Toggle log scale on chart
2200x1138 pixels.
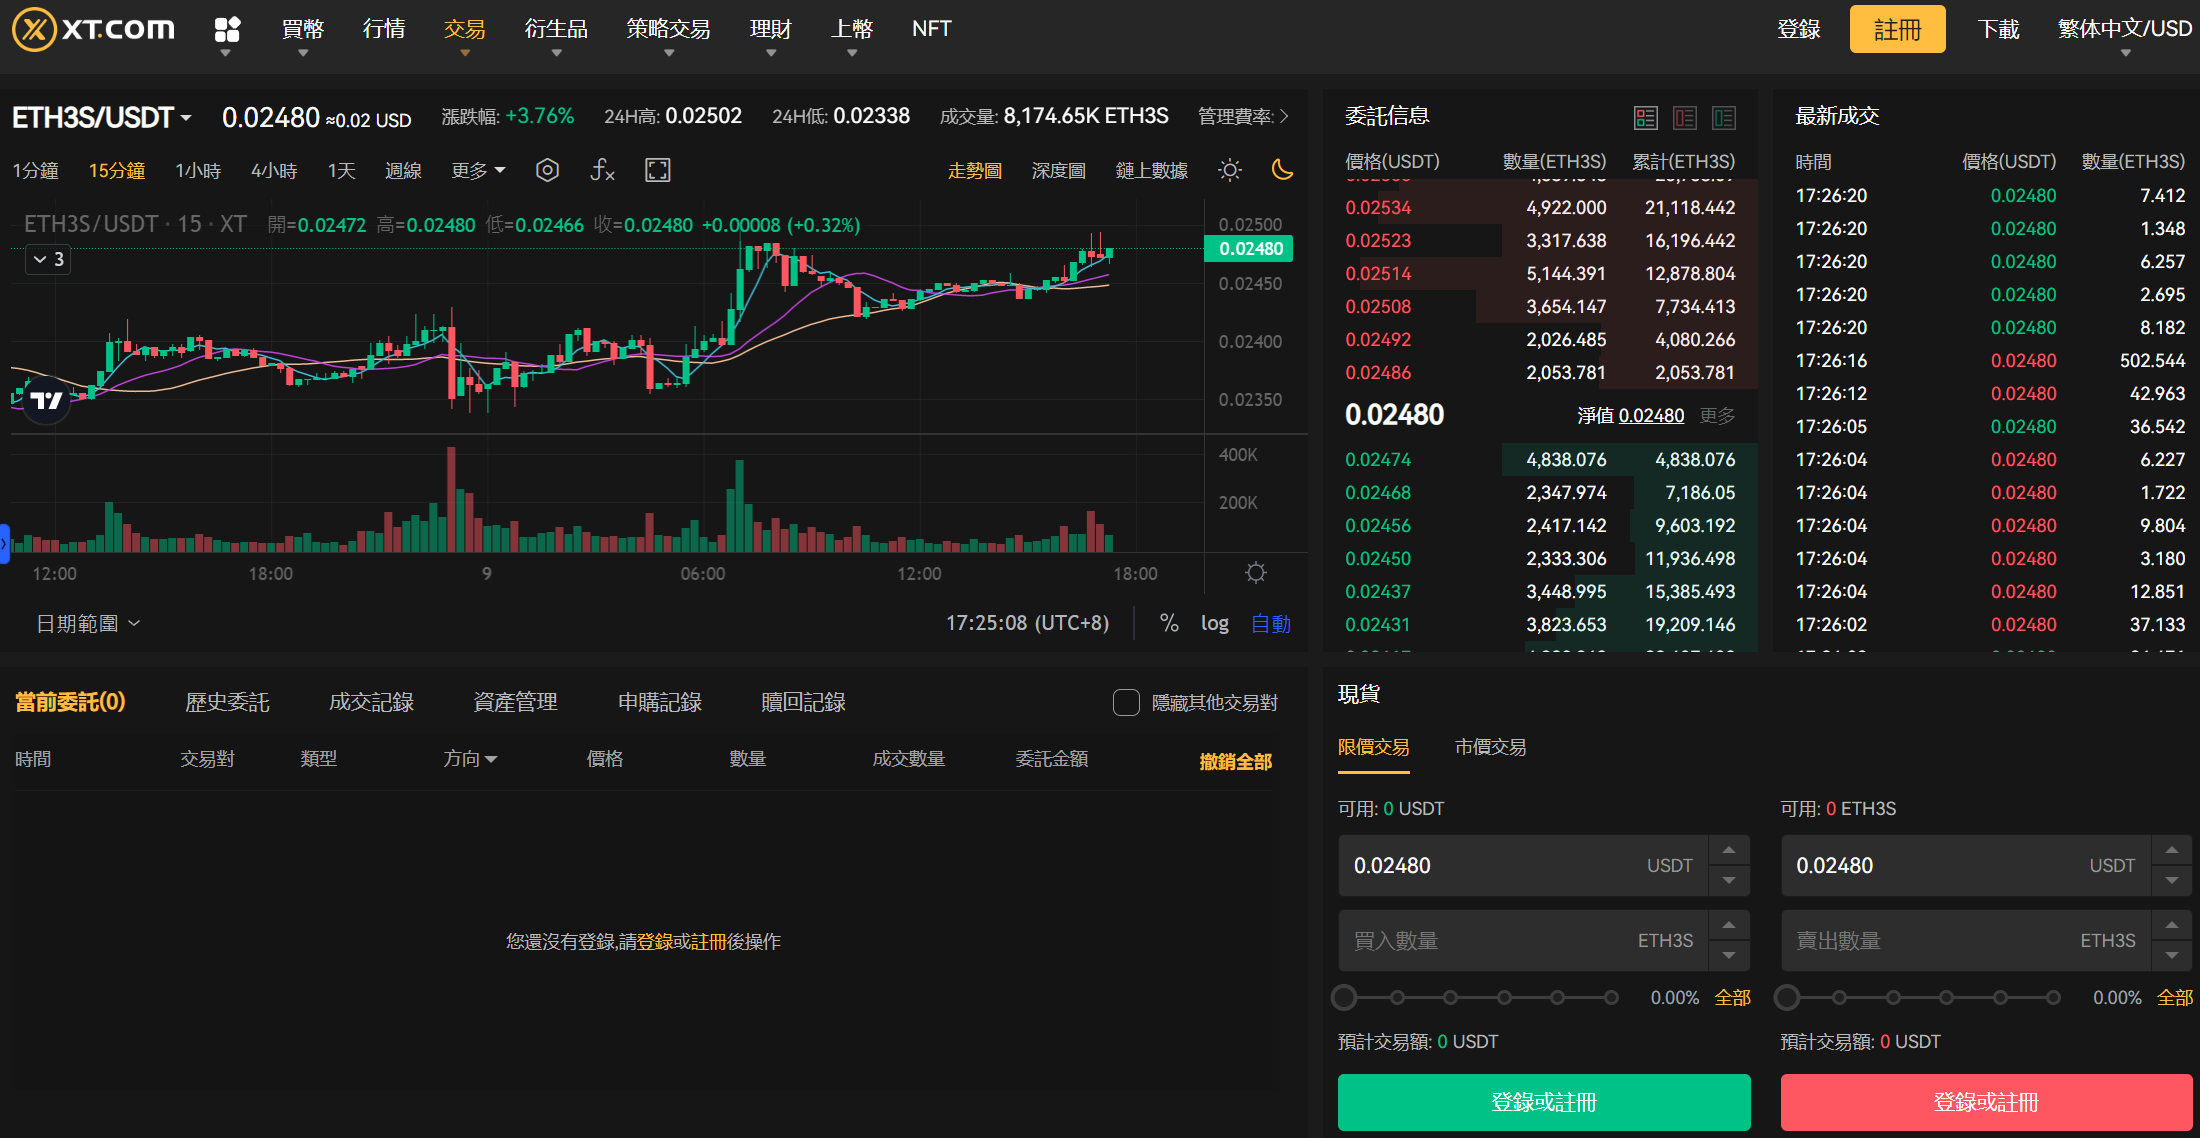coord(1214,623)
